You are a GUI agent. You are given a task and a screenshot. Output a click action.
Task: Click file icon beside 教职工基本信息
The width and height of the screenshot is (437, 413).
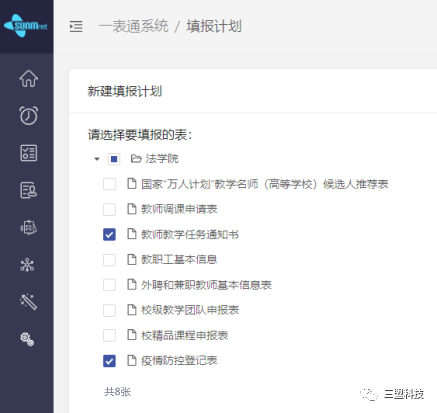(x=132, y=259)
